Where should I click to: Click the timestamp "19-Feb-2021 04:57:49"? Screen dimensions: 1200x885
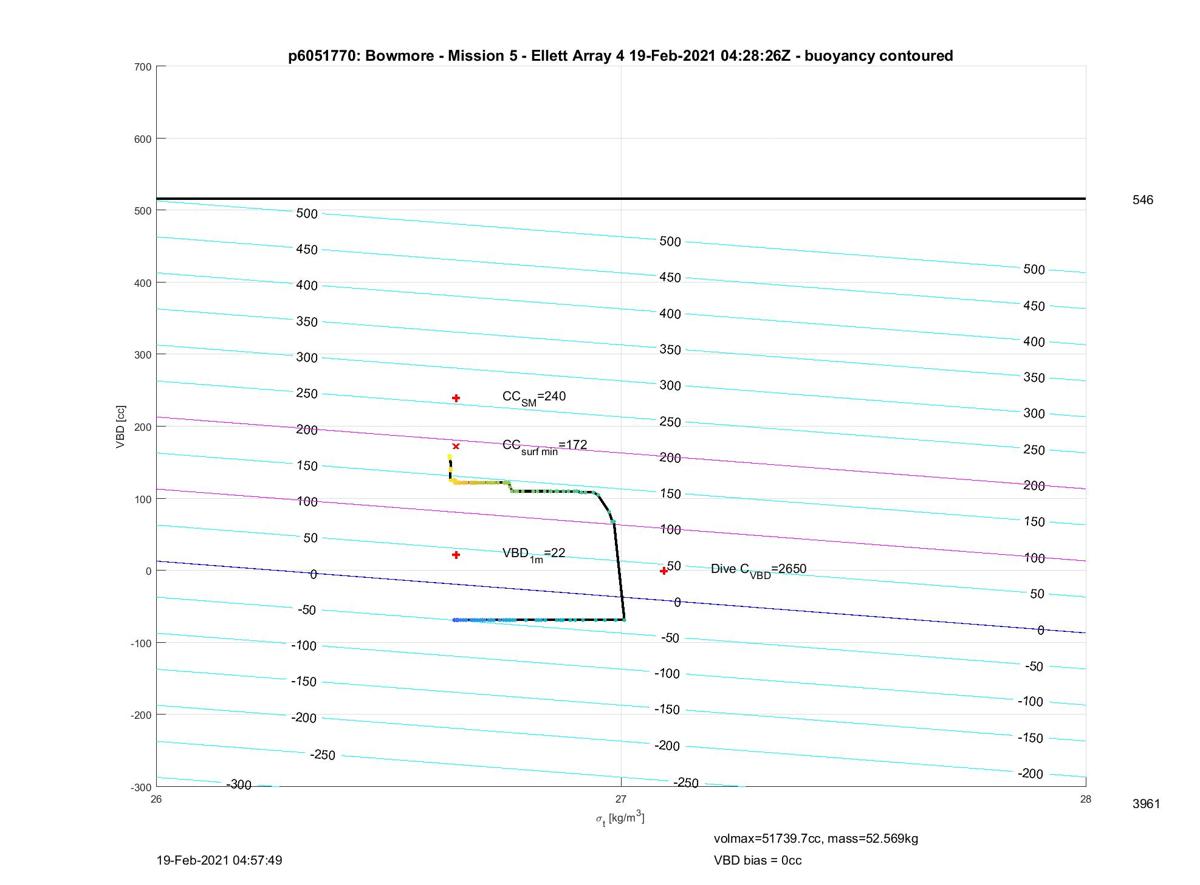click(220, 860)
